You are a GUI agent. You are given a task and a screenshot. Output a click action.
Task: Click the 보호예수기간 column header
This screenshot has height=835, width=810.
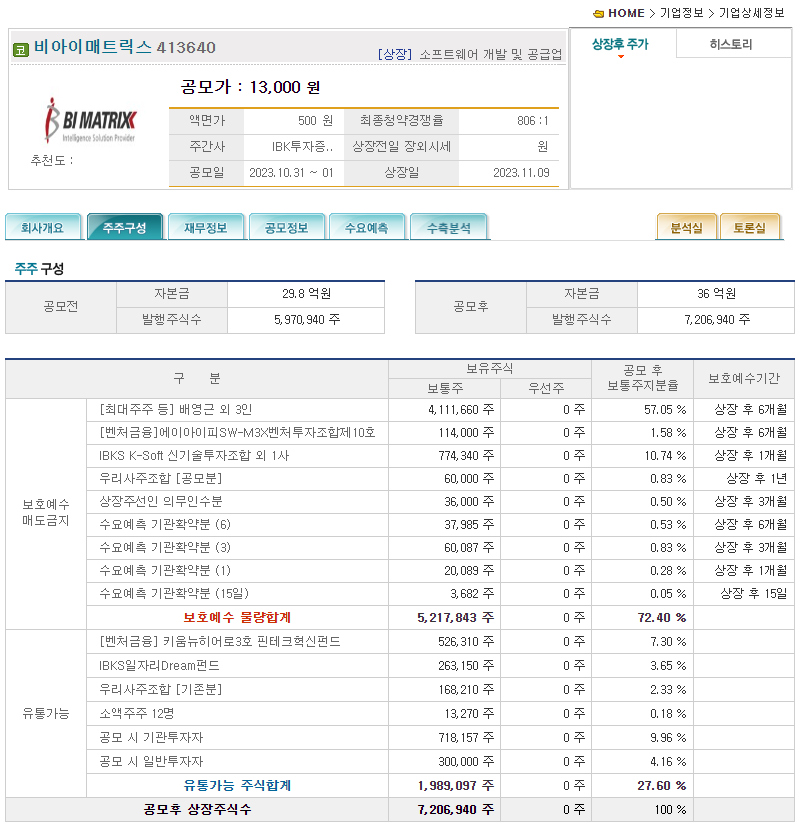click(x=743, y=378)
